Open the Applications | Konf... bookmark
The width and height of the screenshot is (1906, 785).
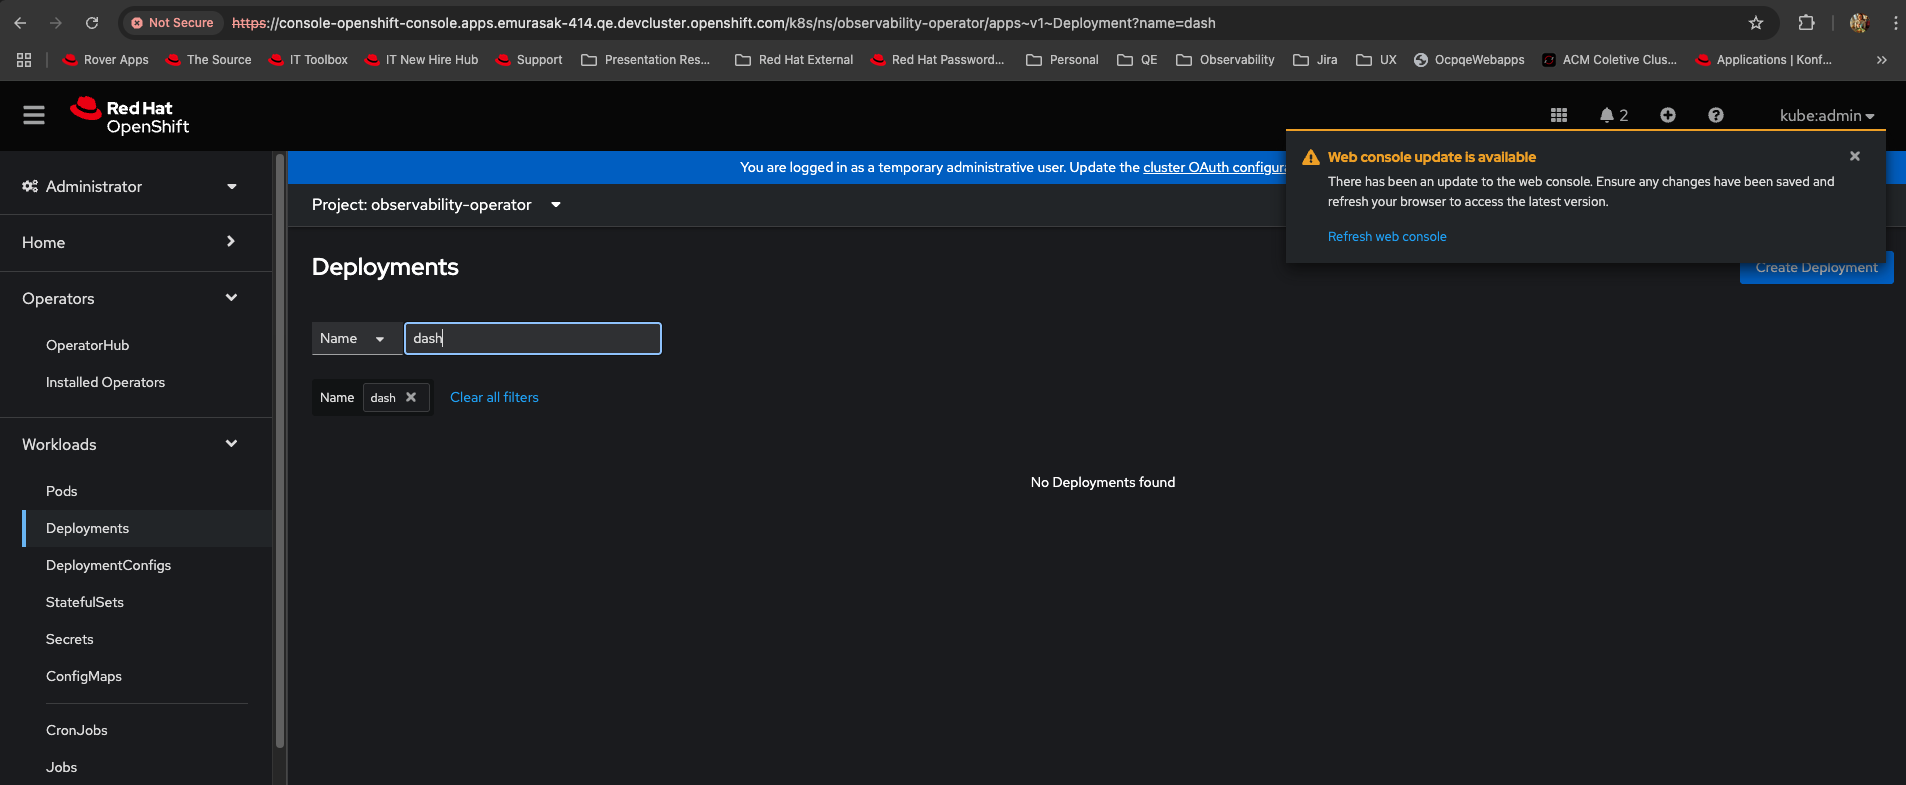1764,60
